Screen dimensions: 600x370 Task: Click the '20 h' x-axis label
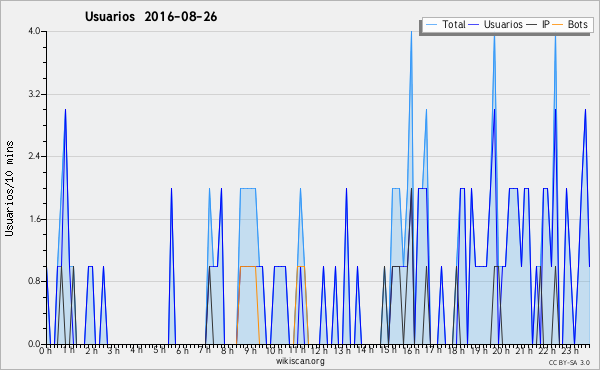coord(501,351)
